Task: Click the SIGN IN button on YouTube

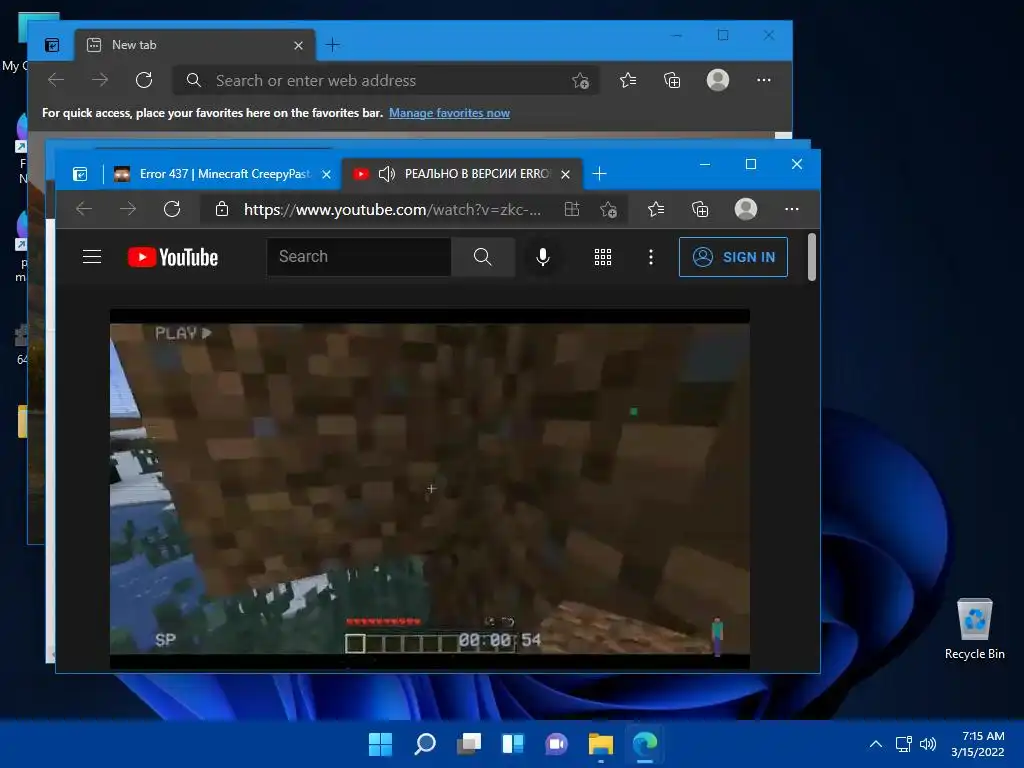Action: tap(733, 257)
